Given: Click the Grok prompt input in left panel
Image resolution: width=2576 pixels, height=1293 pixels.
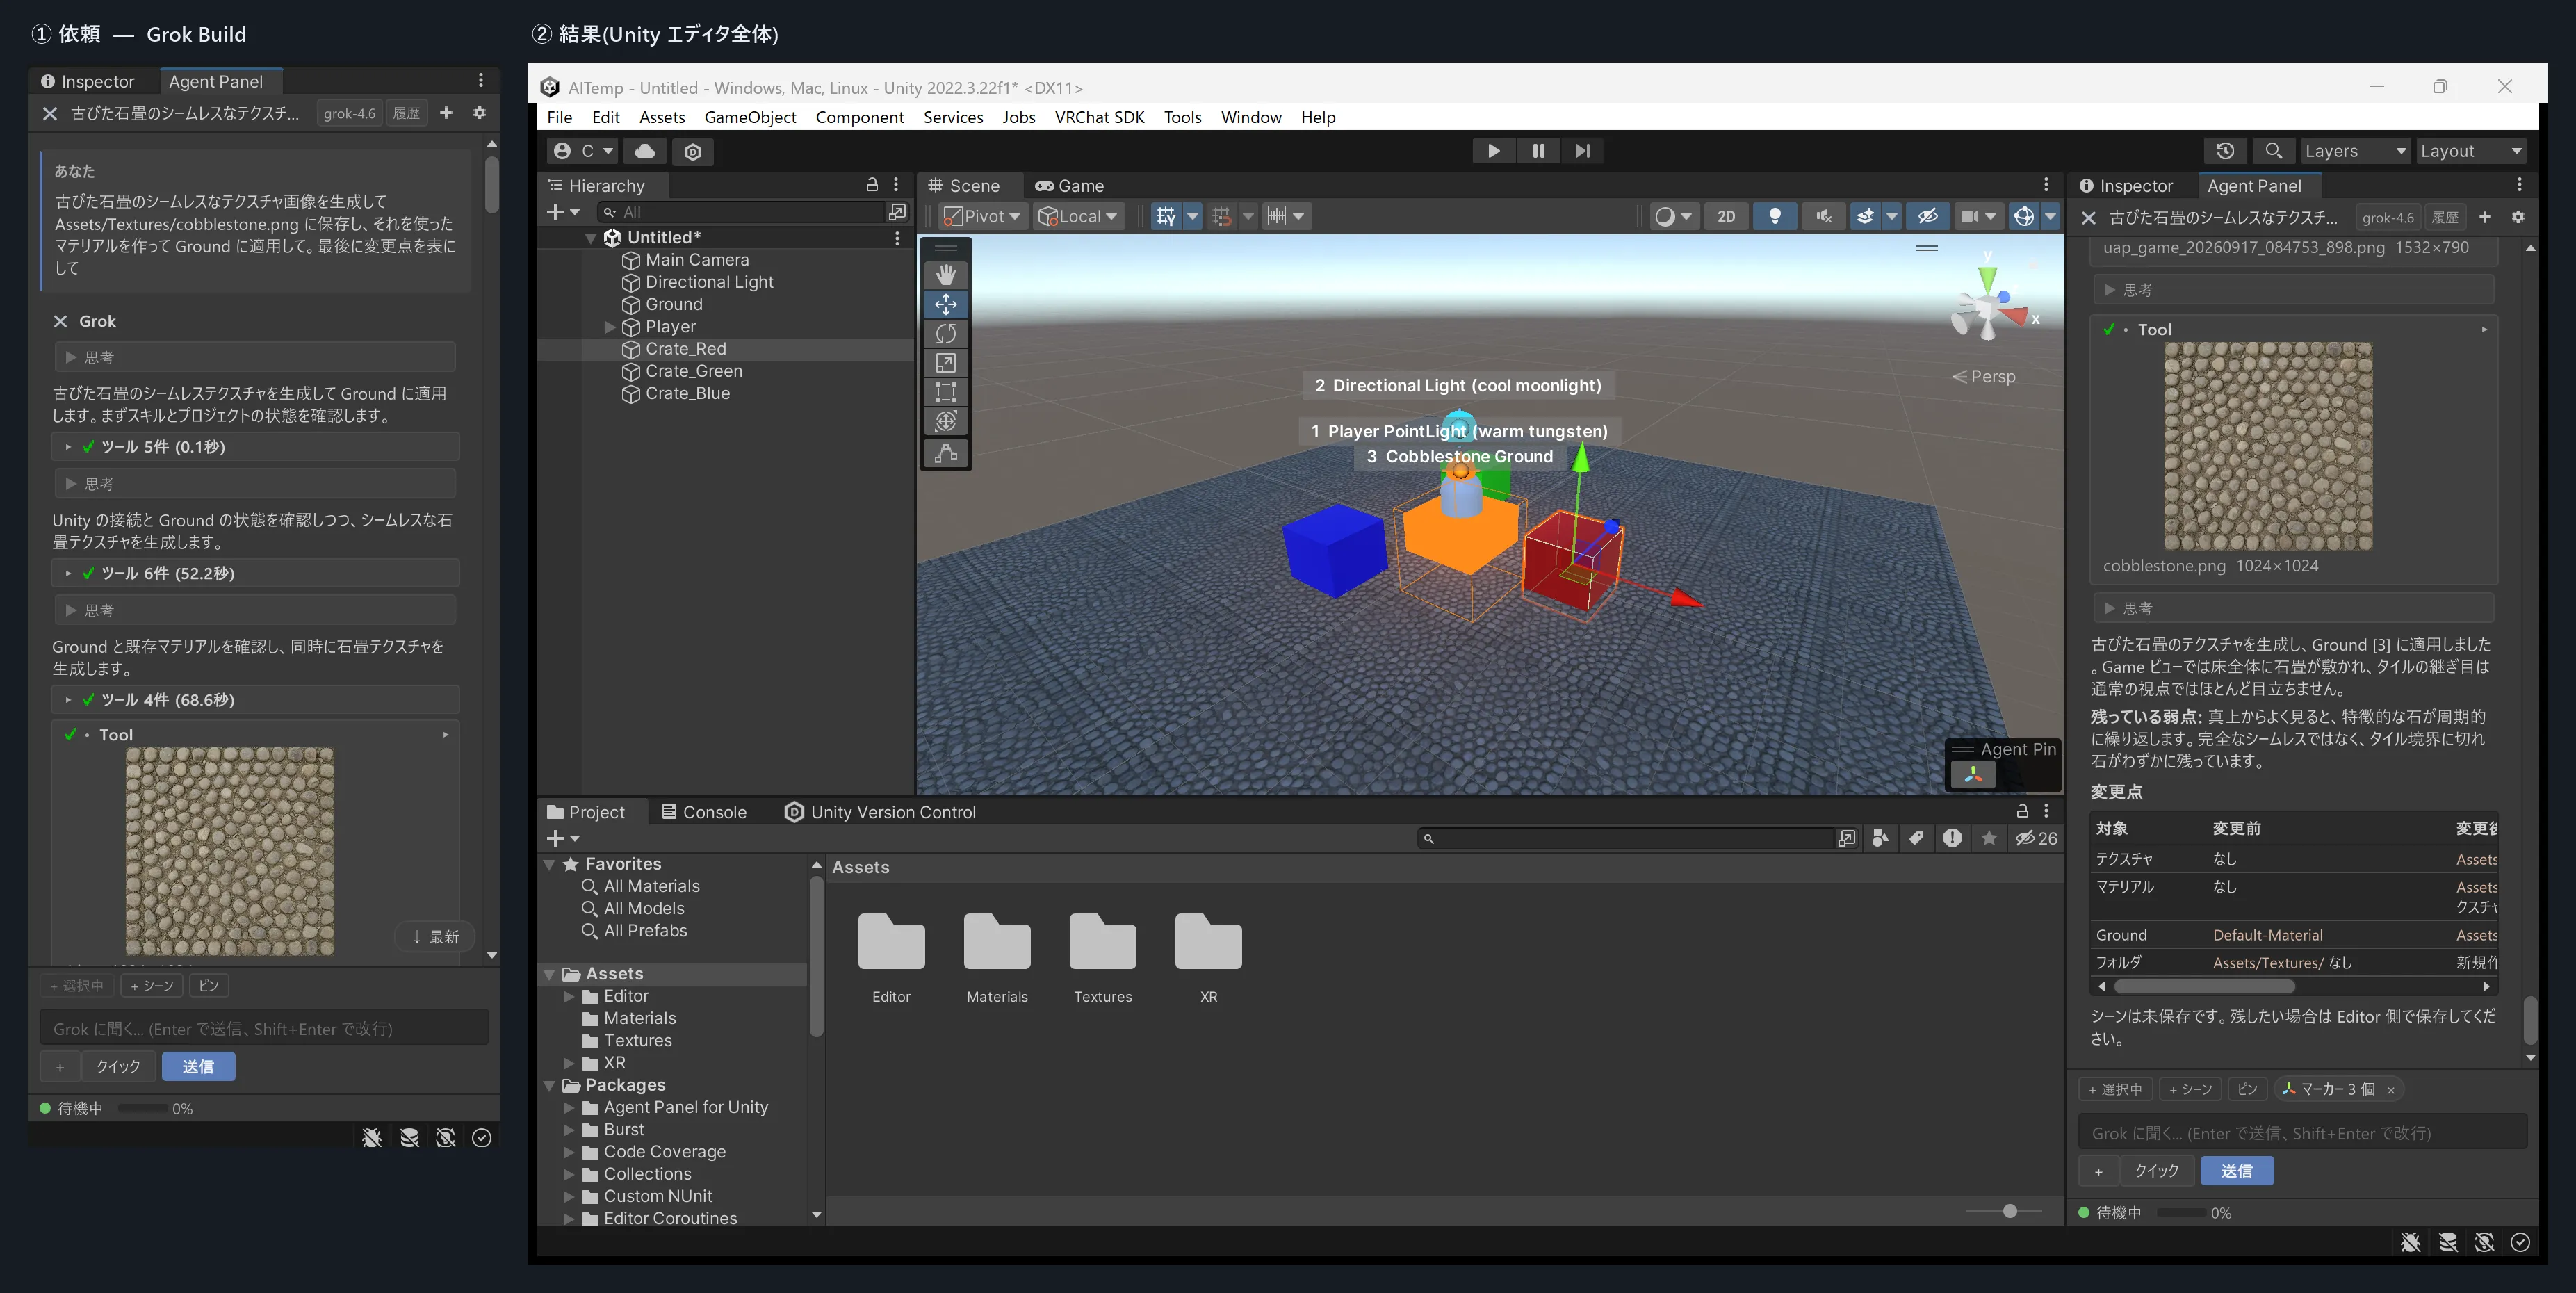Looking at the screenshot, I should point(264,1029).
